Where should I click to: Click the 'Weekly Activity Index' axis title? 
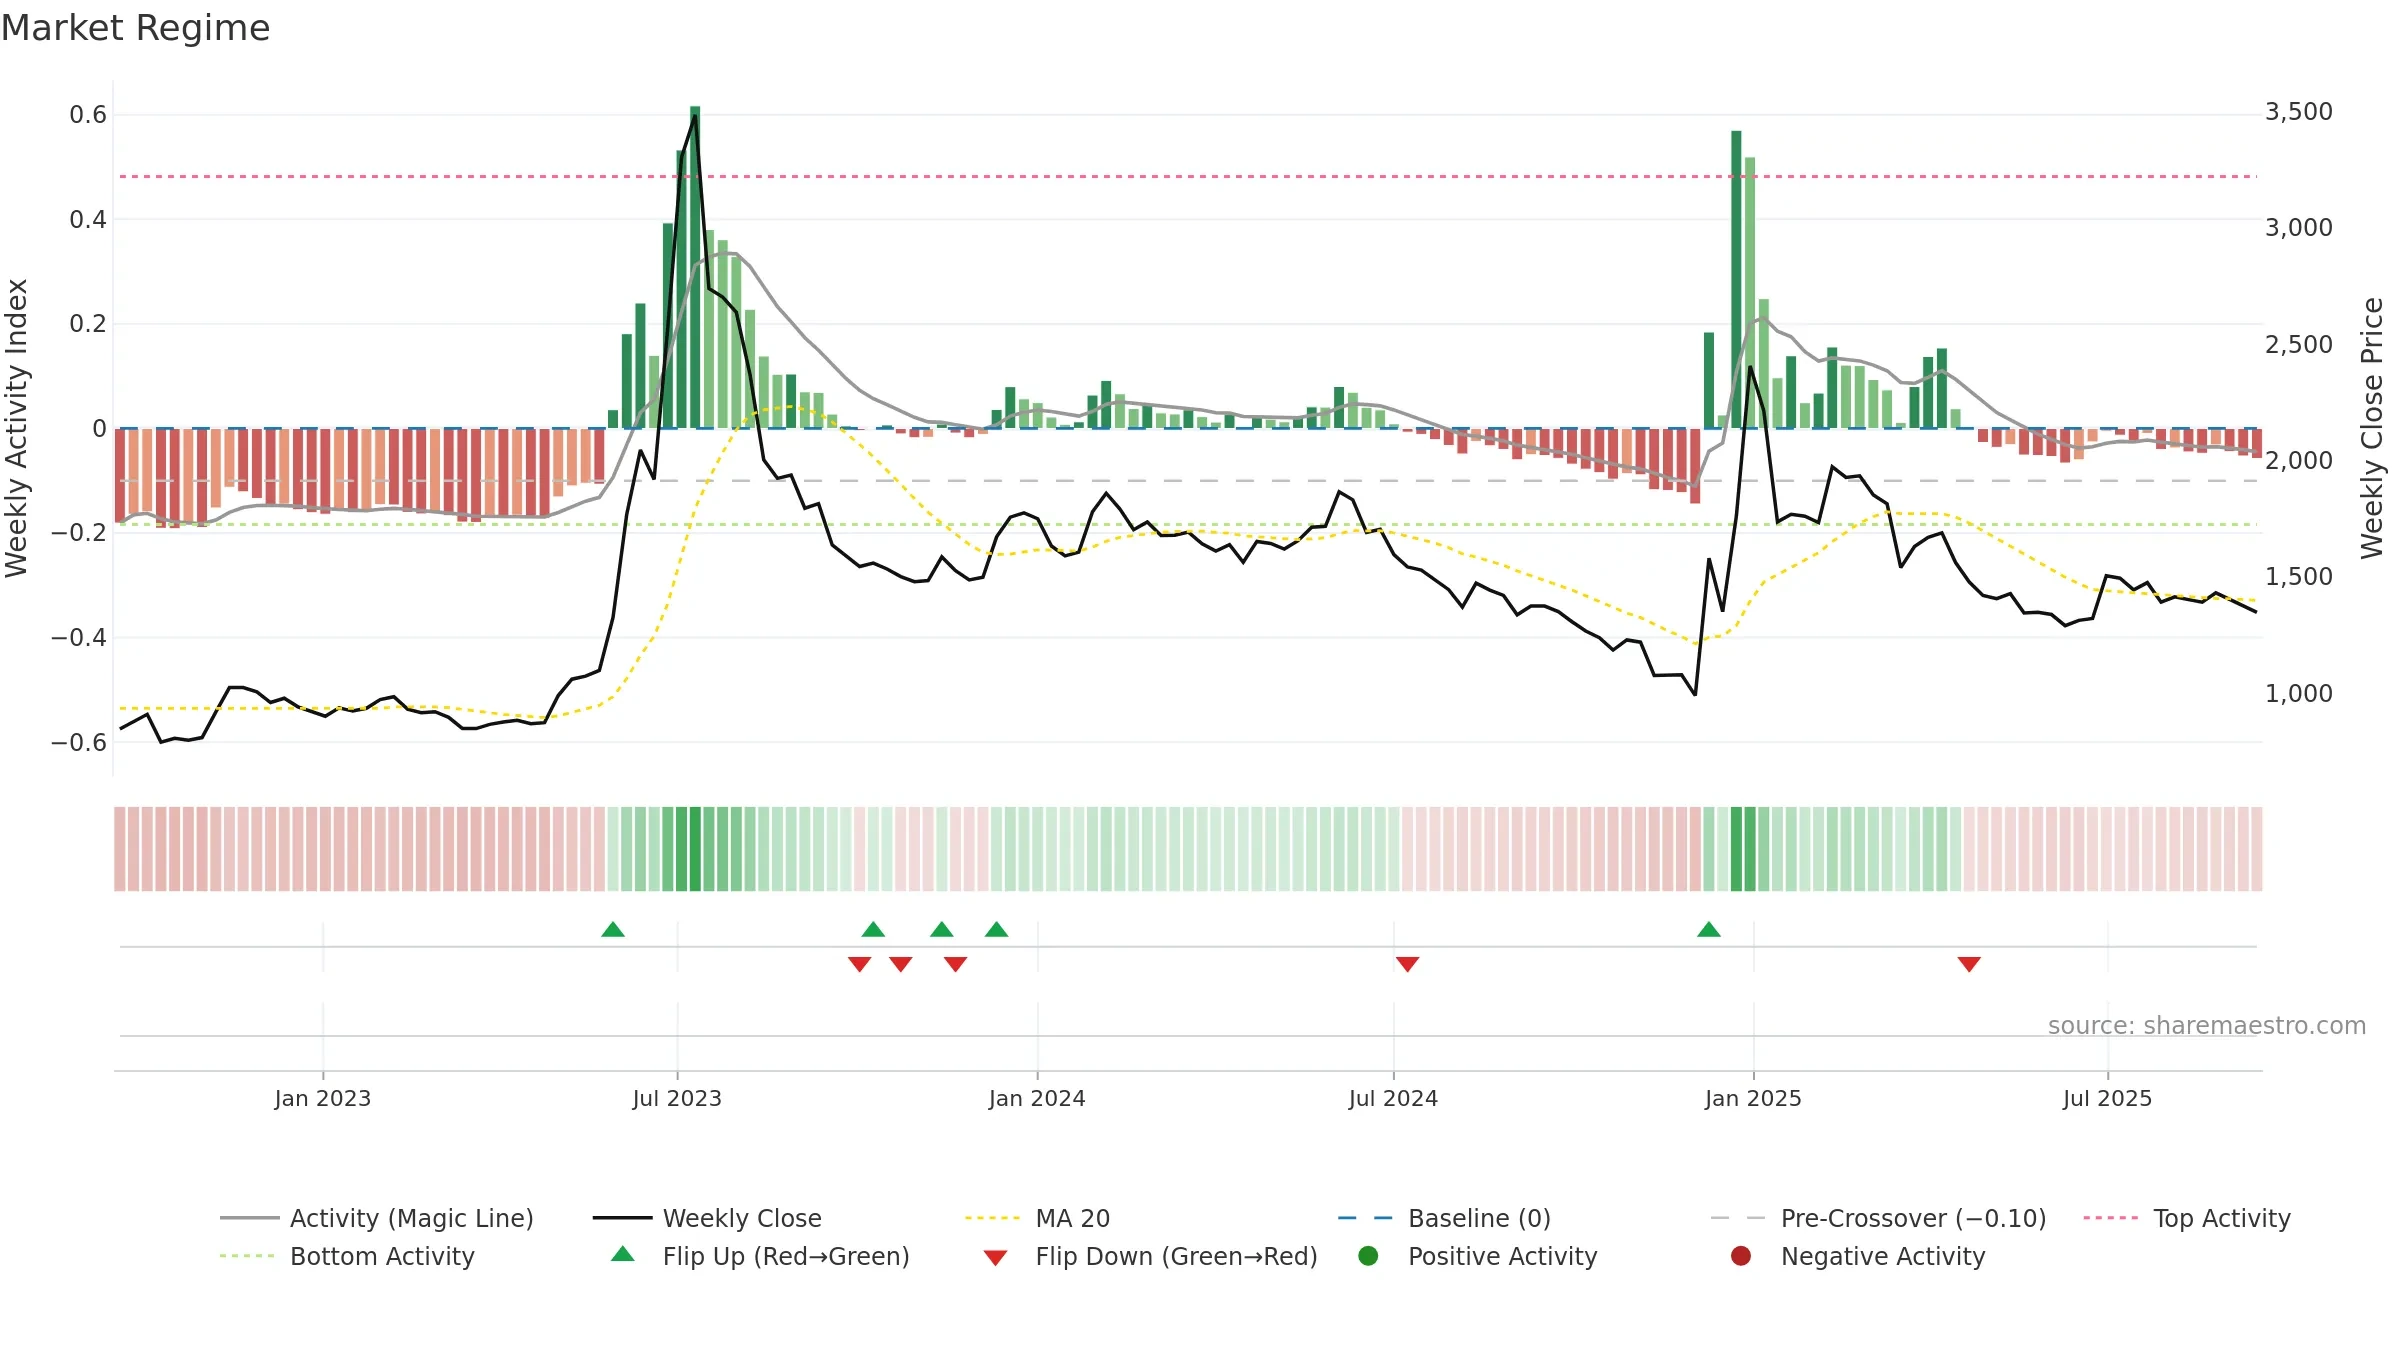[16, 428]
